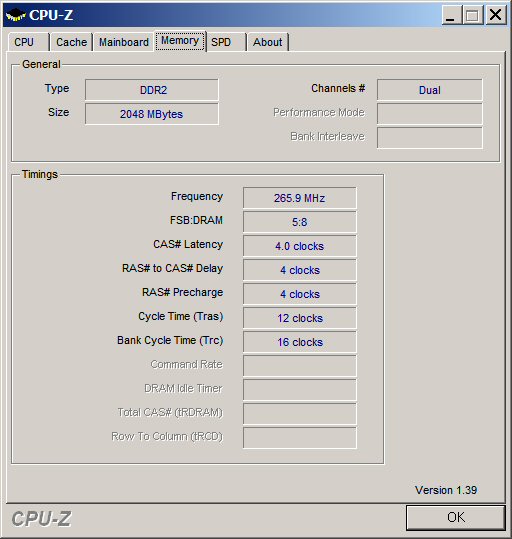Click the CAS# Latency value 4.0 clocks

(x=299, y=246)
